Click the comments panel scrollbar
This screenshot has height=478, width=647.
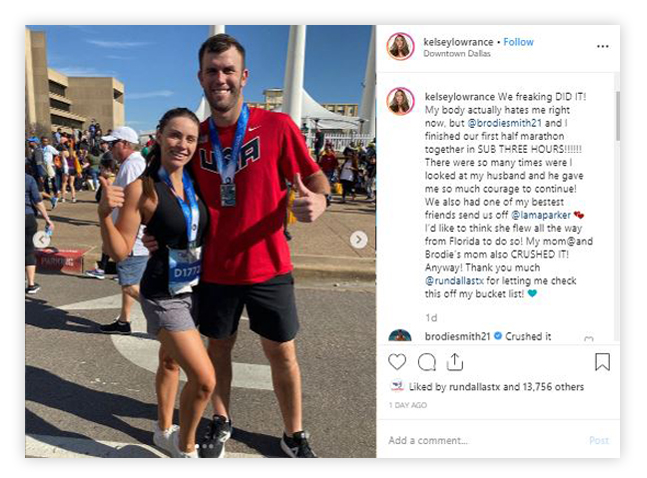click(x=617, y=116)
